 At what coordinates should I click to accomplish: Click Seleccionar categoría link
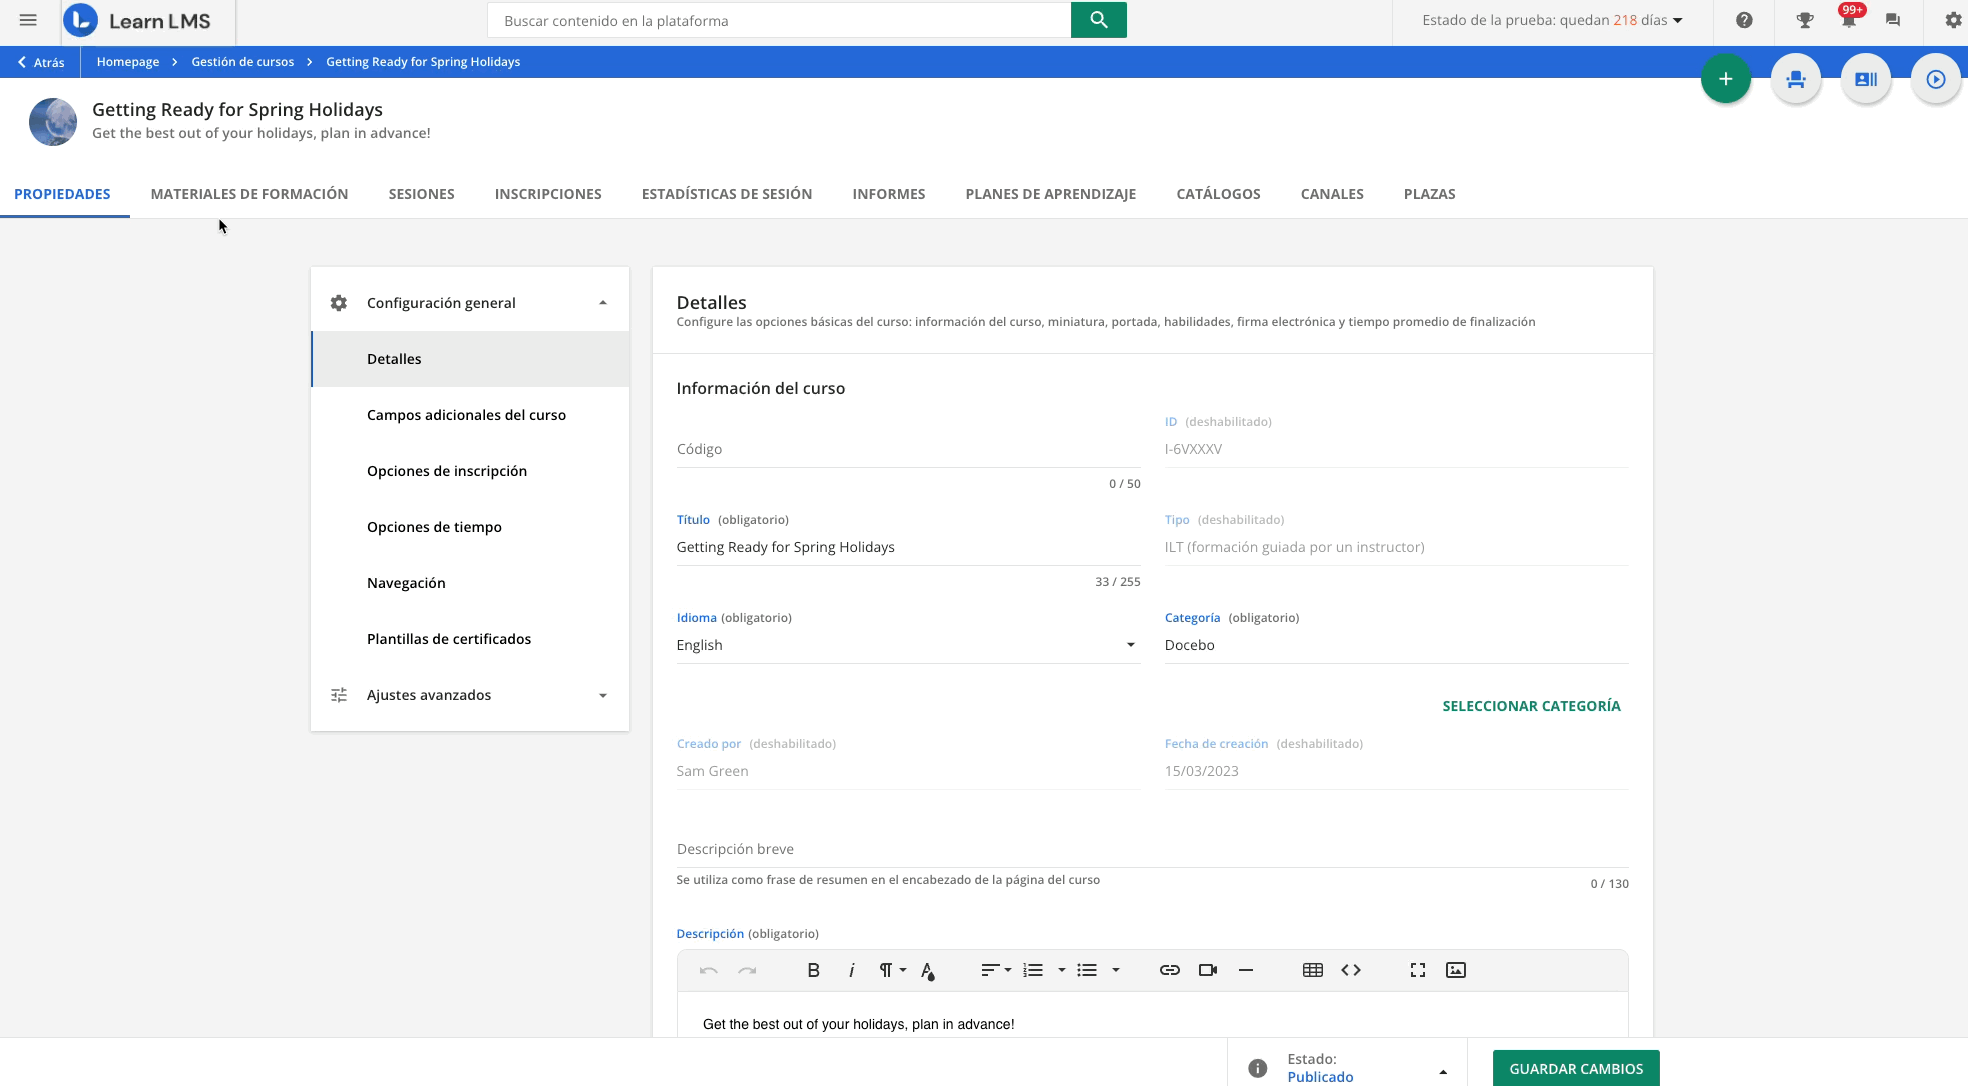point(1531,706)
